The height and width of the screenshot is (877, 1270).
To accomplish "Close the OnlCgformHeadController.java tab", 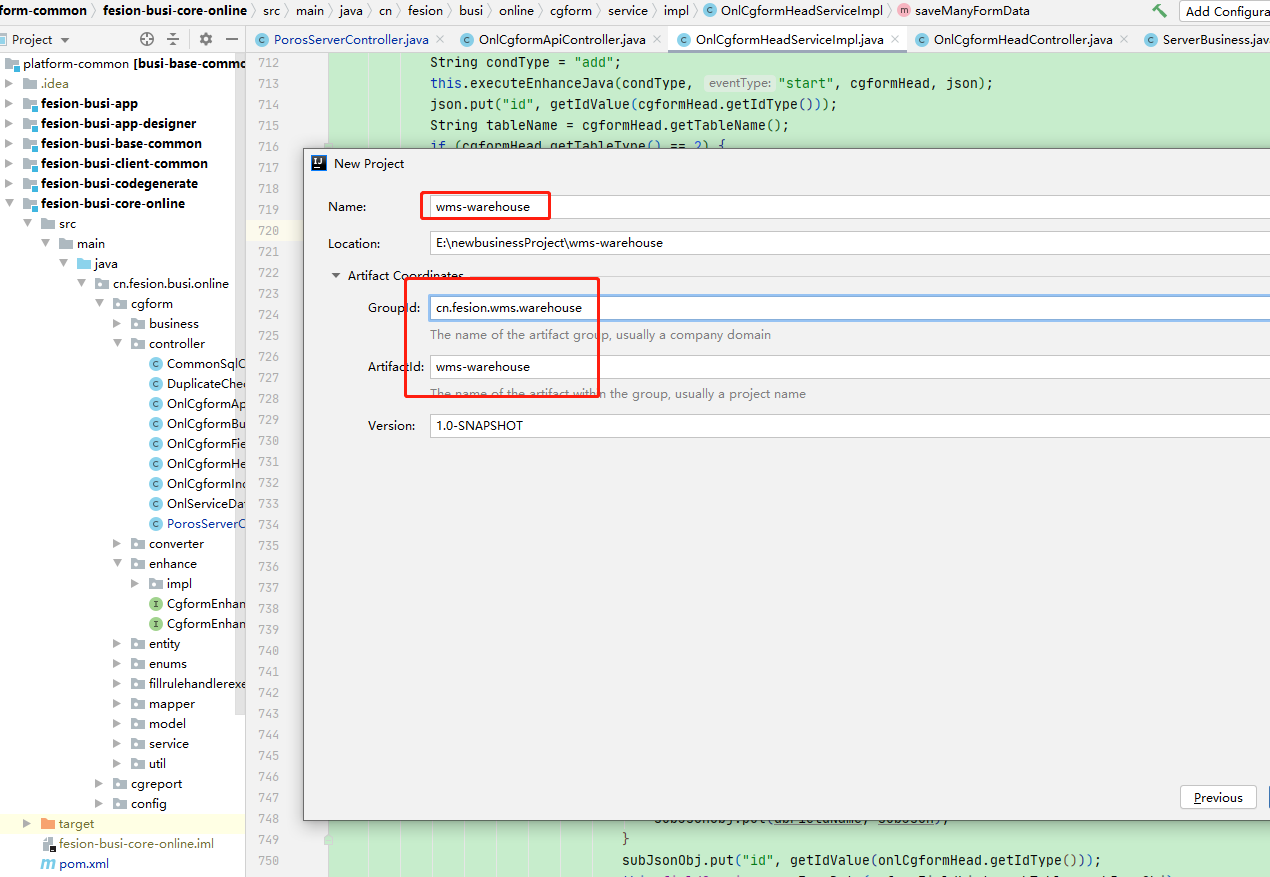I will pyautogui.click(x=1124, y=40).
